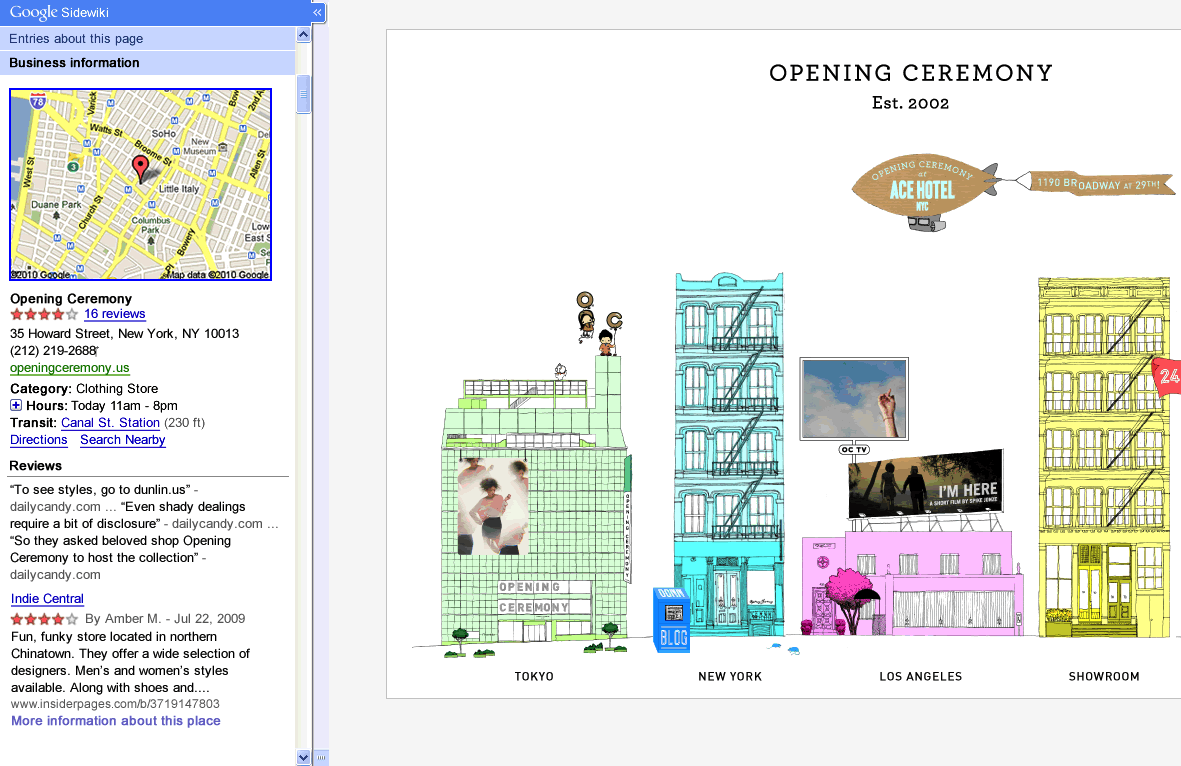
Task: Open the OC TV screen
Action: (x=854, y=399)
